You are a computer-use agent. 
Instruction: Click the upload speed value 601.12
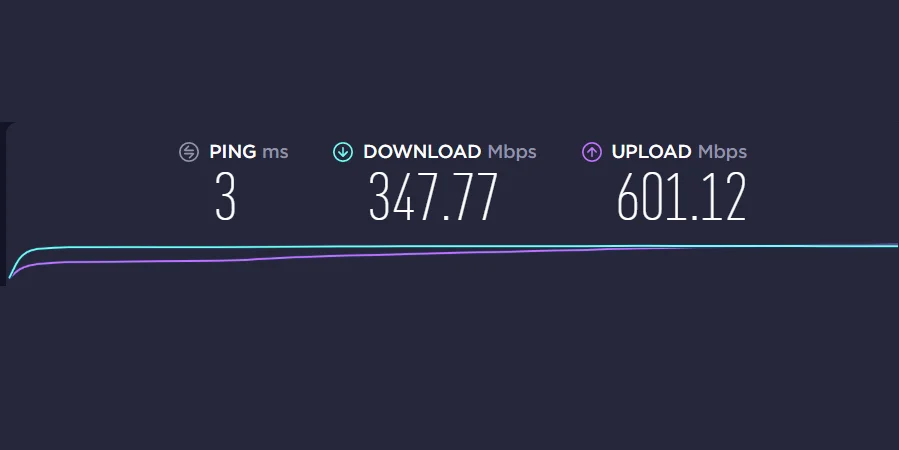(681, 197)
